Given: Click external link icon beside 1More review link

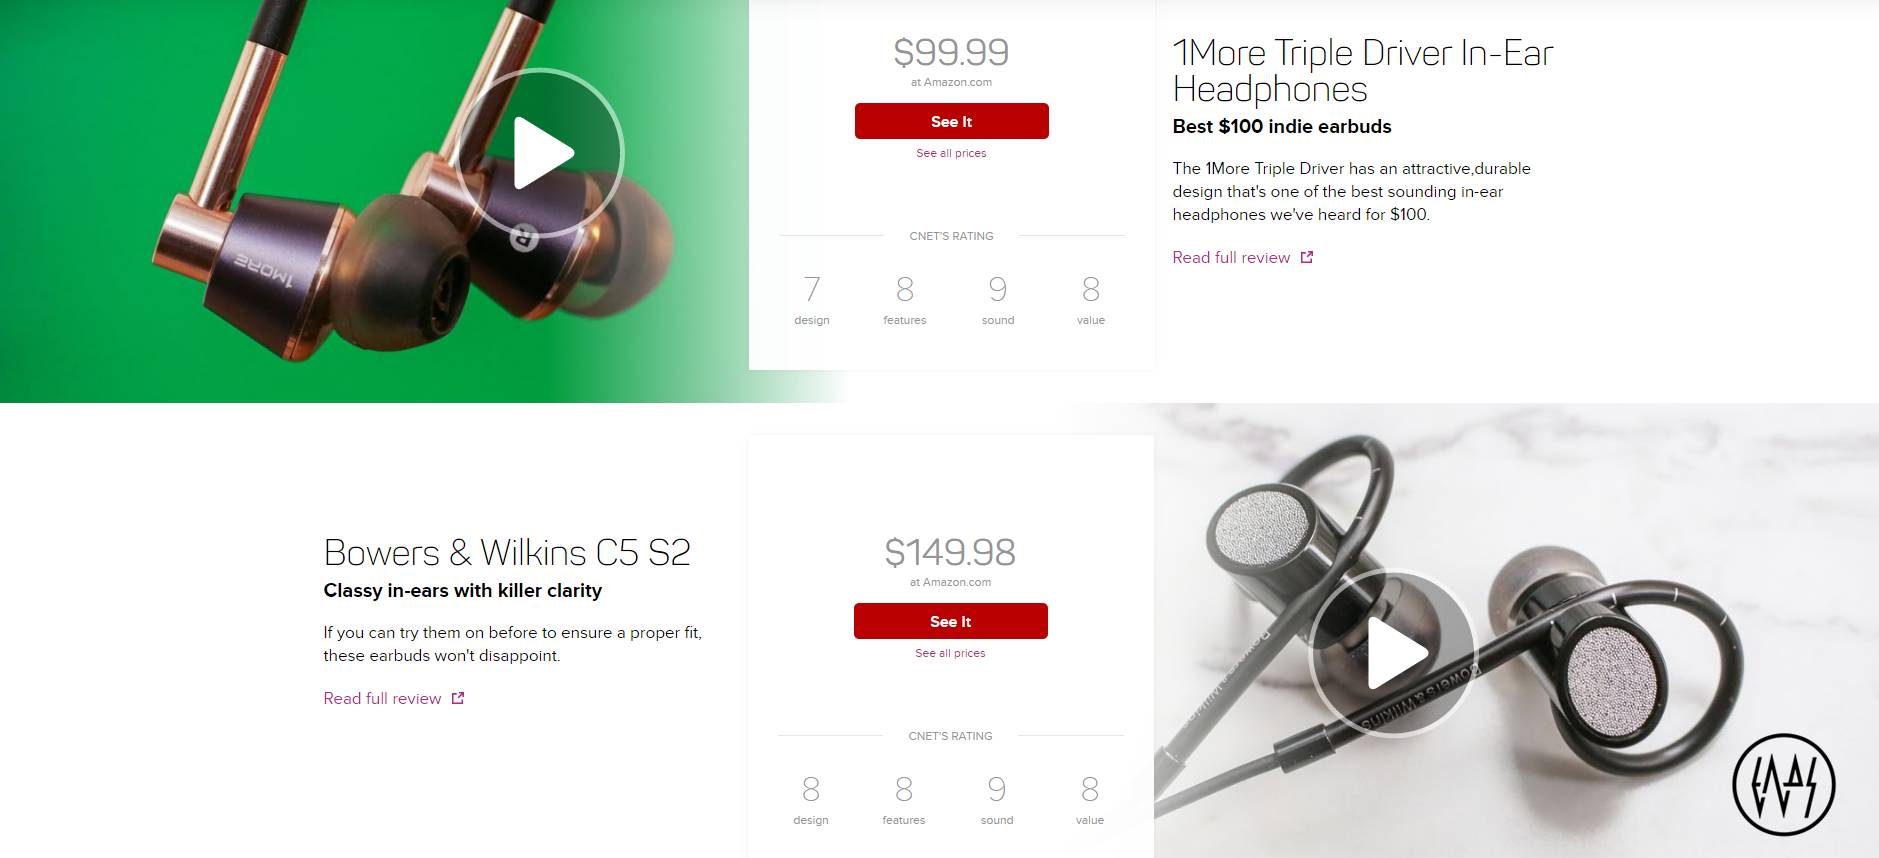Looking at the screenshot, I should [x=1306, y=257].
